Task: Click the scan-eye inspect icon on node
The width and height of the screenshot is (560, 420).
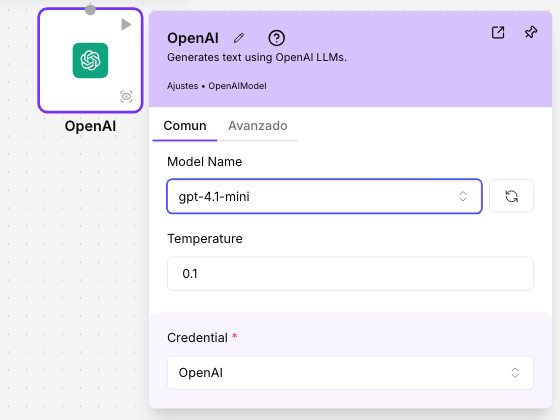Action: pyautogui.click(x=126, y=96)
